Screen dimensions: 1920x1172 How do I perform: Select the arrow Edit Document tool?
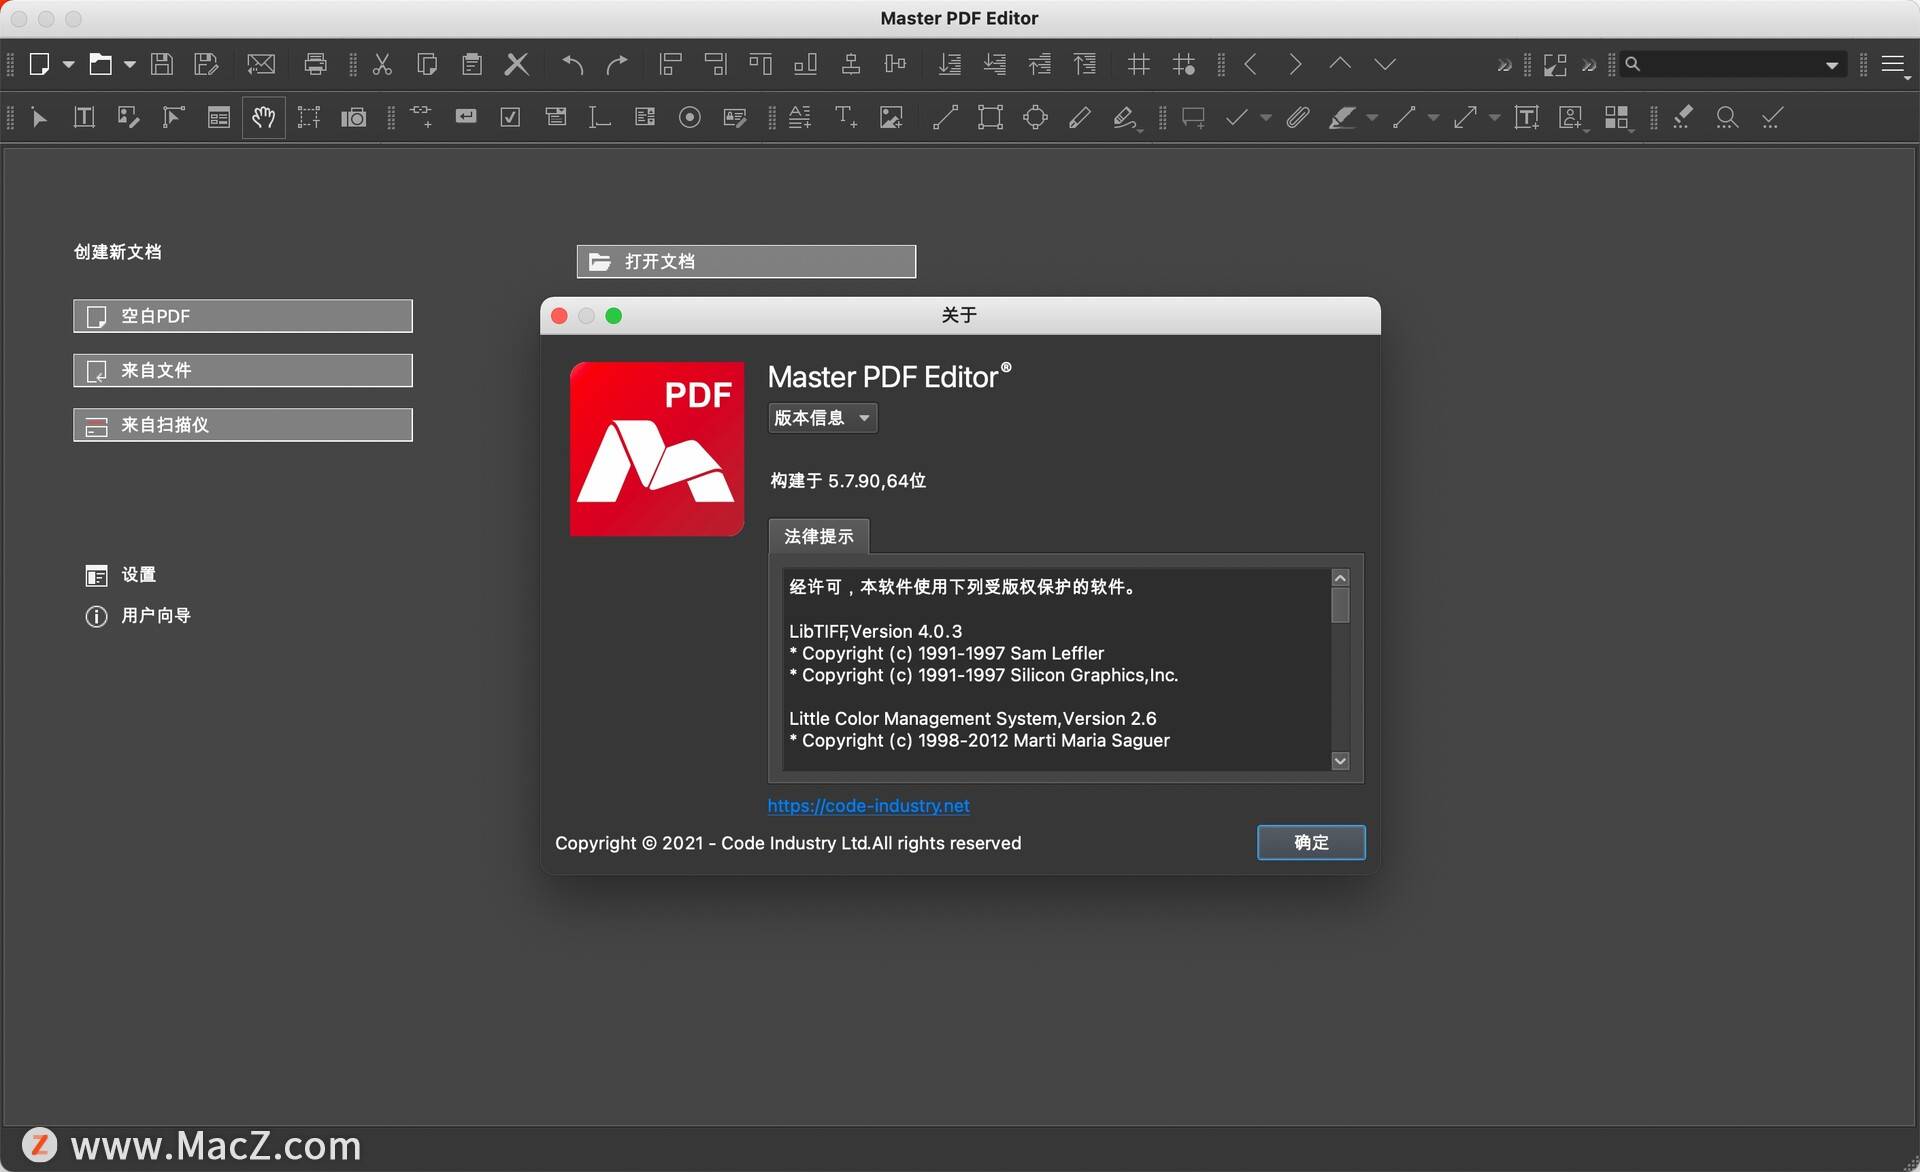[x=39, y=117]
